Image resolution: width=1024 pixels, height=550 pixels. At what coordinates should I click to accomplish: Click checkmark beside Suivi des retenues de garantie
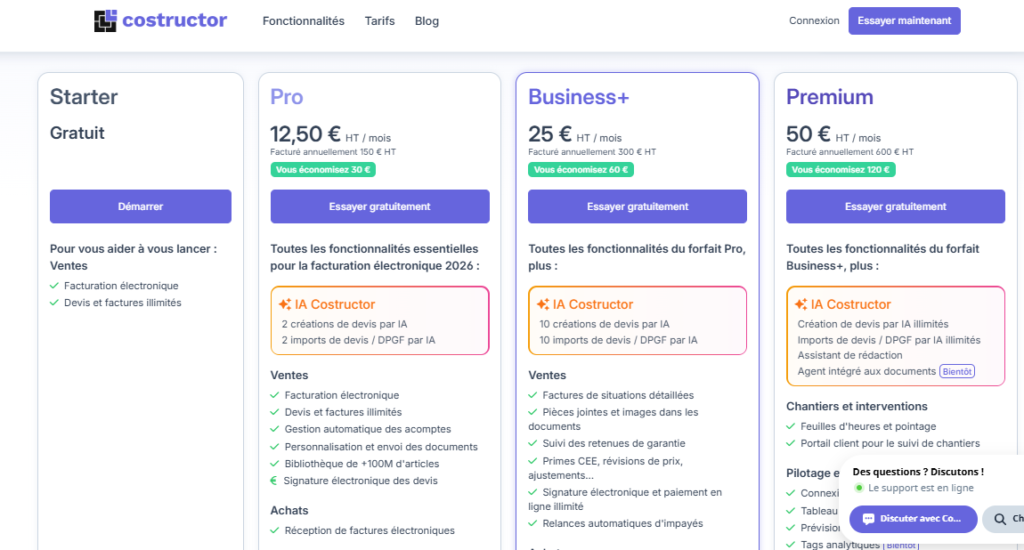tap(533, 442)
